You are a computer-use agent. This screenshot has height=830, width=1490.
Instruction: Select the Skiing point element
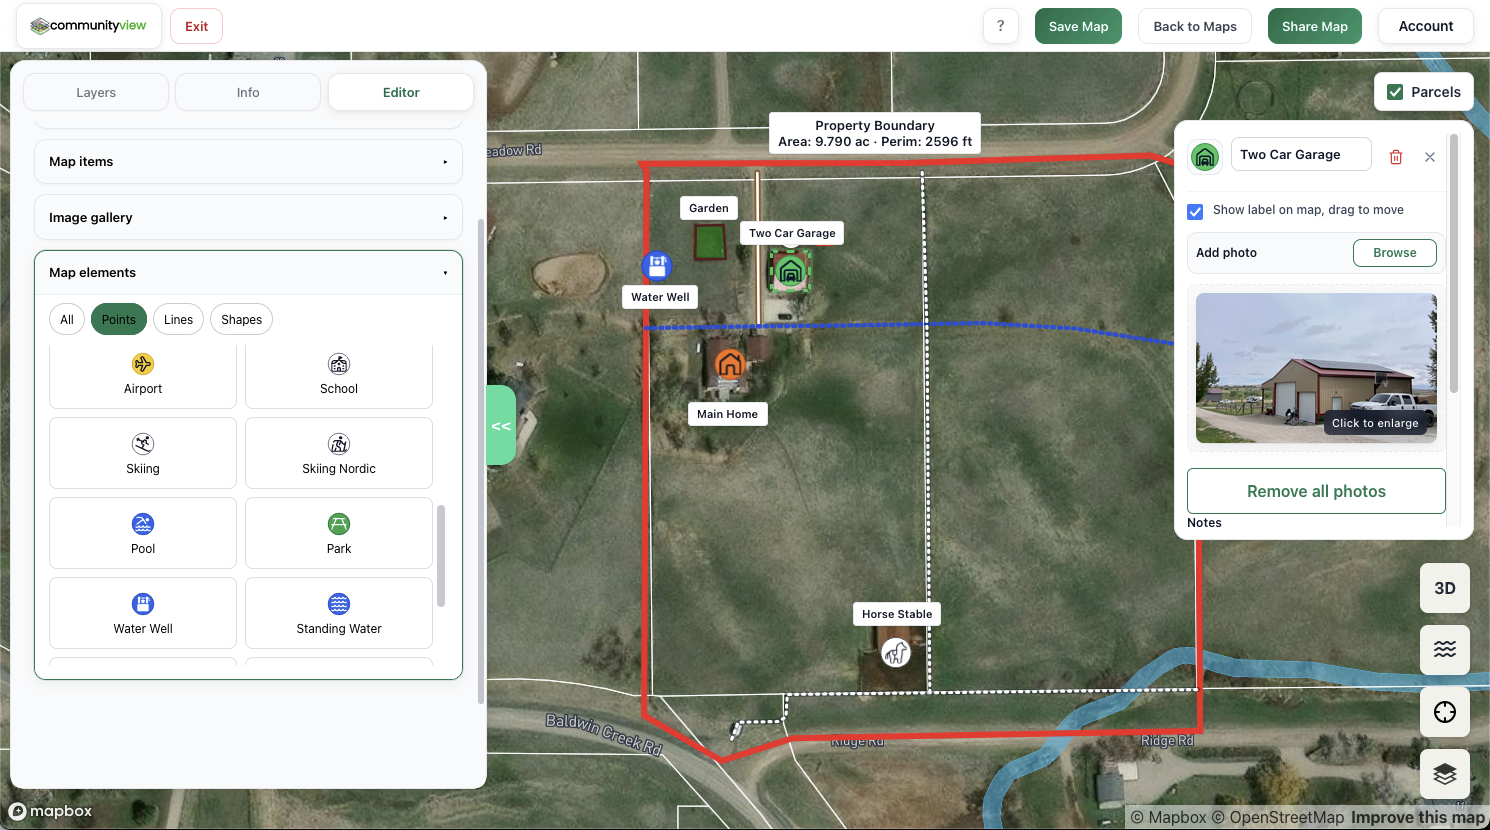[x=143, y=453]
